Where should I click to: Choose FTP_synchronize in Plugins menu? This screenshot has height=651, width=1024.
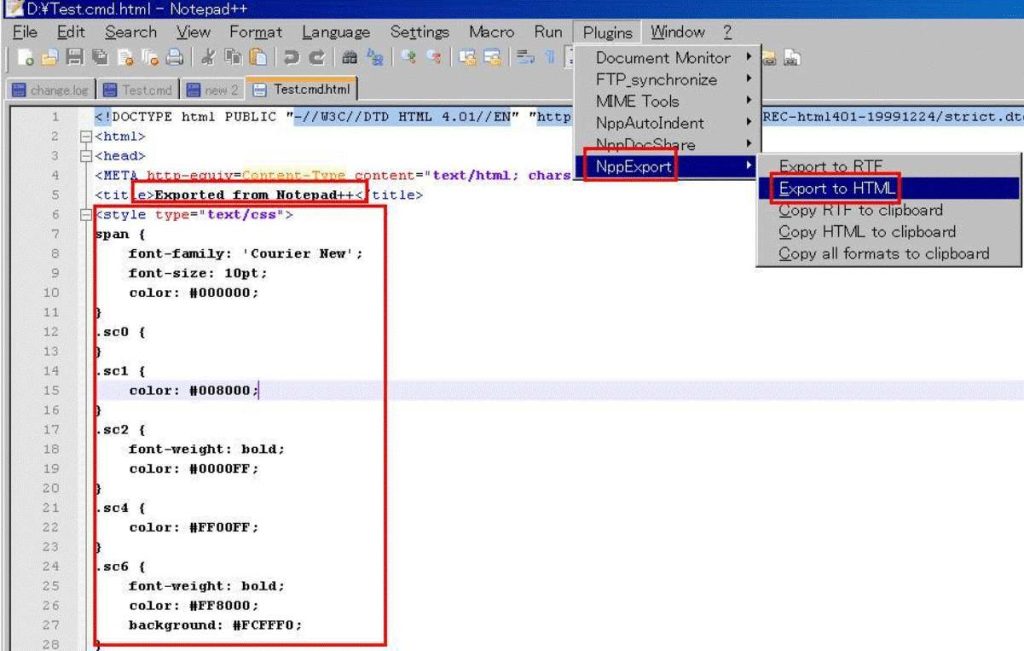pyautogui.click(x=667, y=79)
